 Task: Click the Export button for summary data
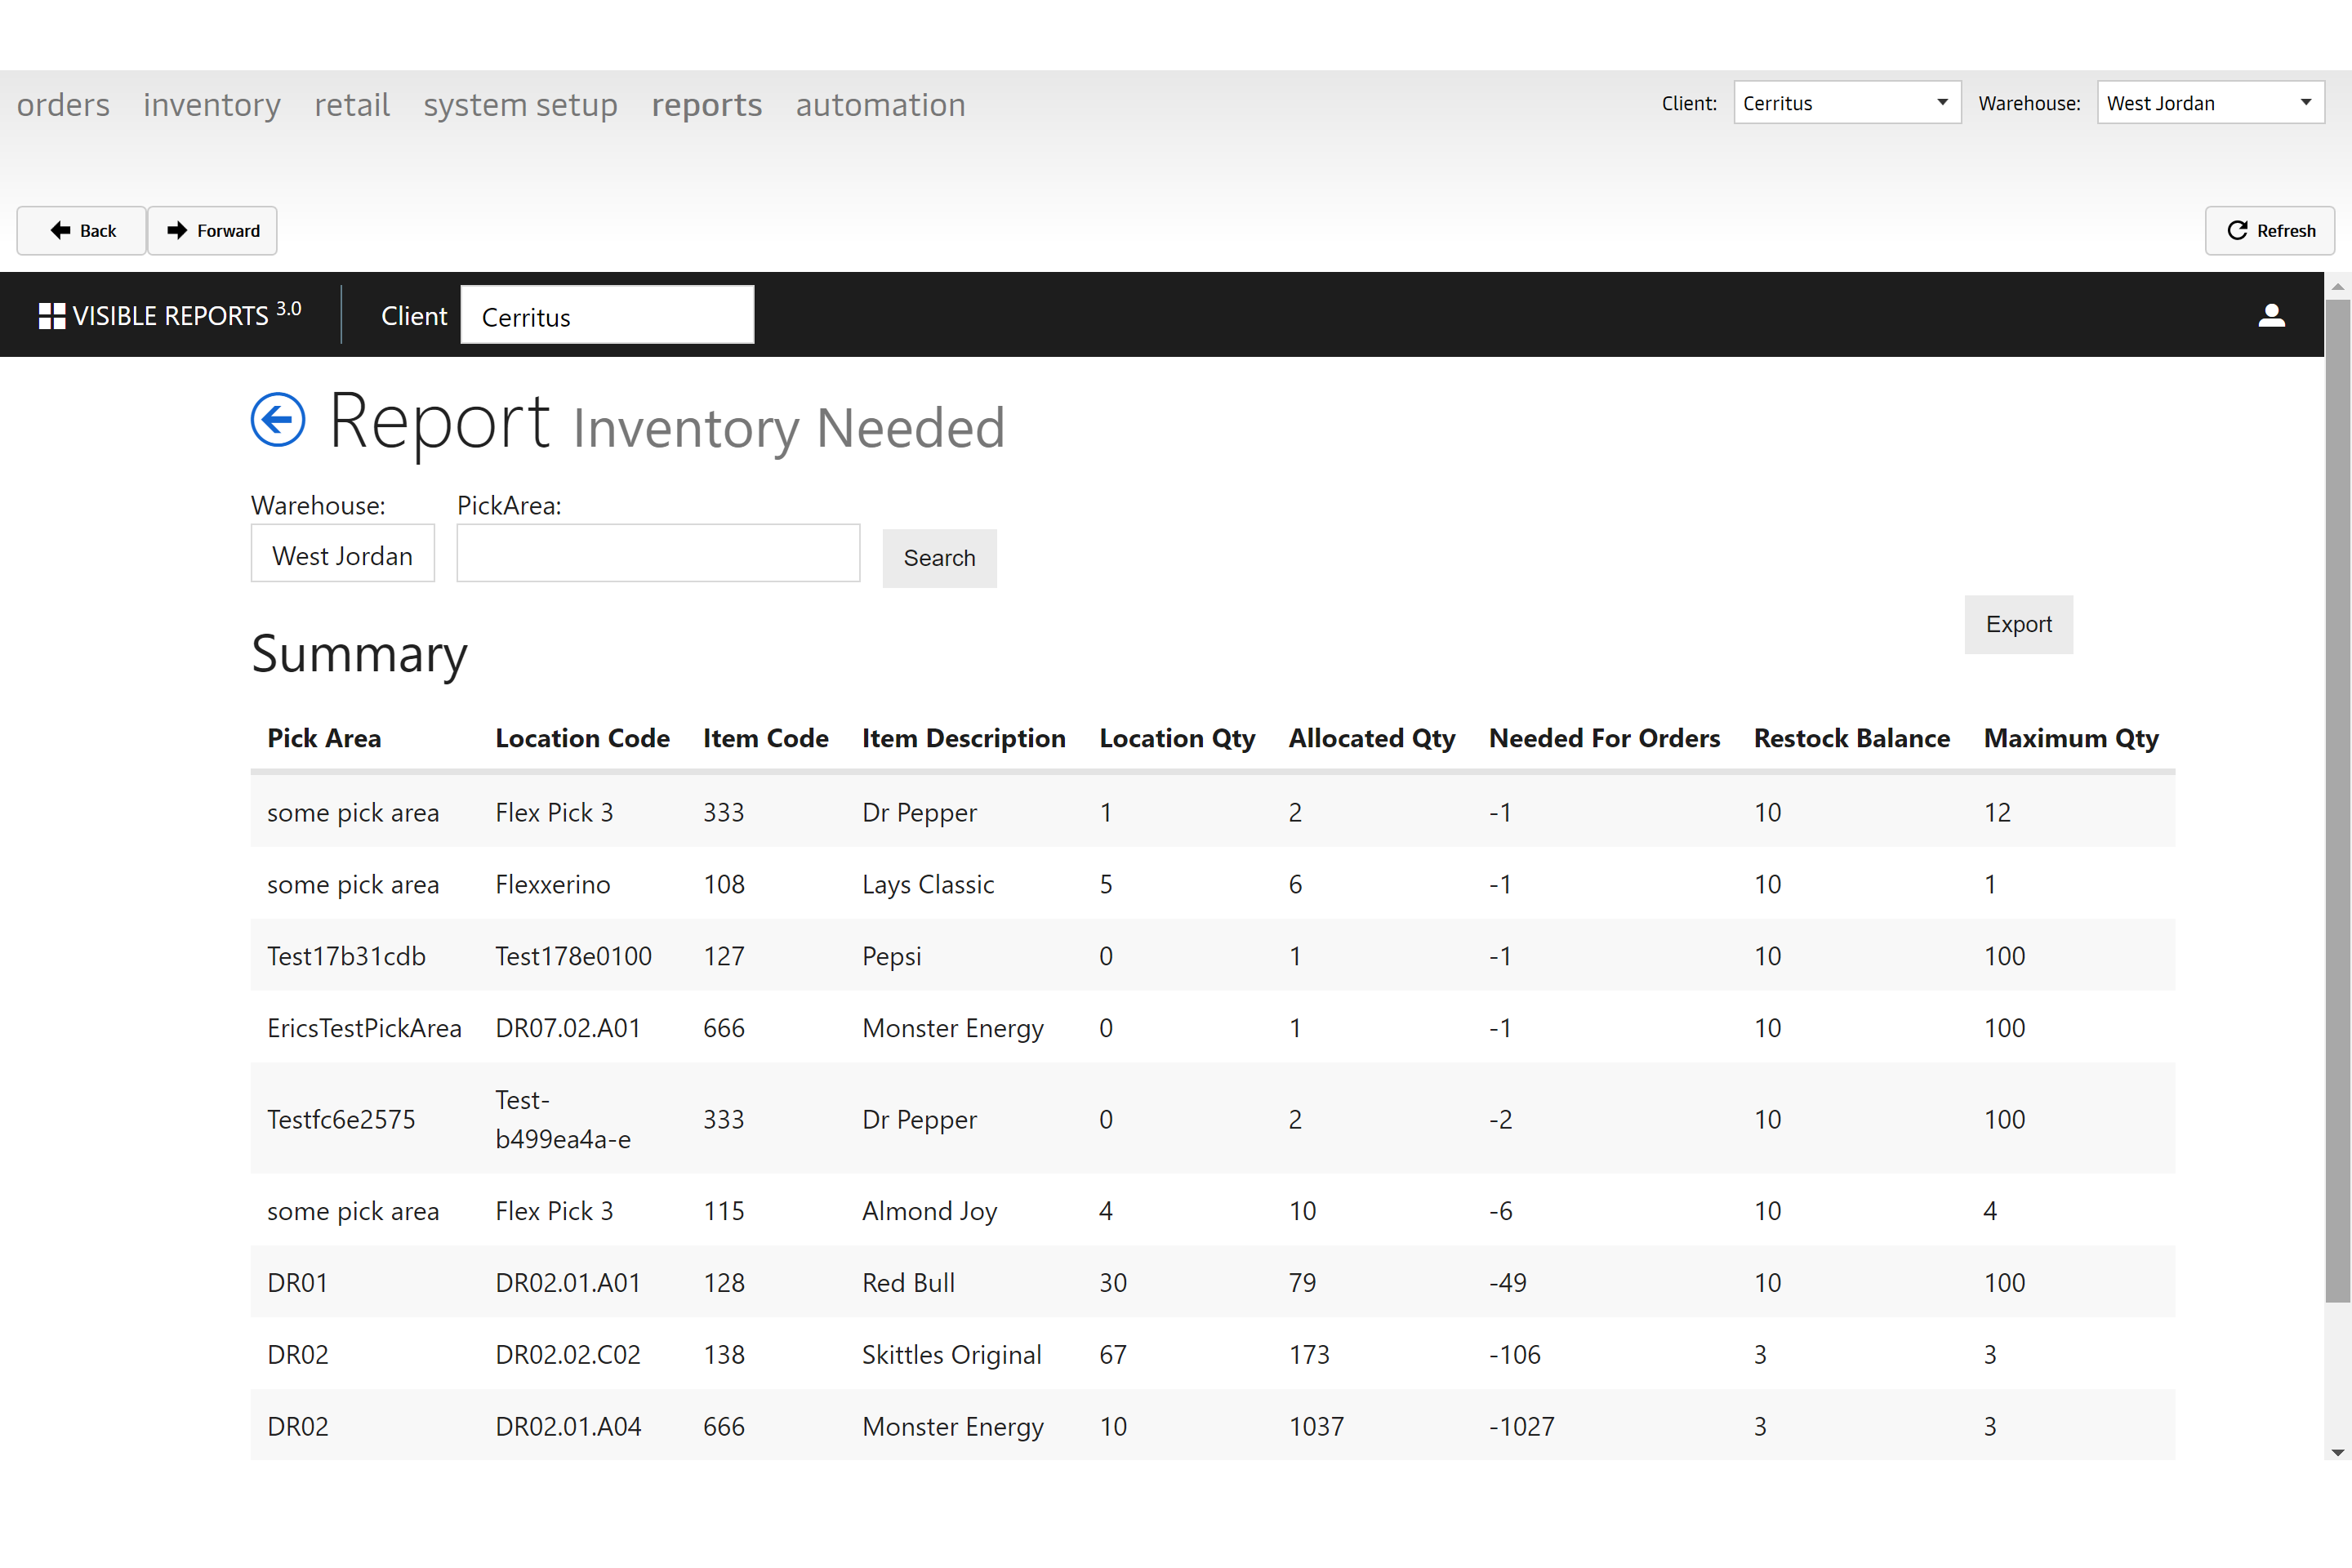click(x=2018, y=625)
